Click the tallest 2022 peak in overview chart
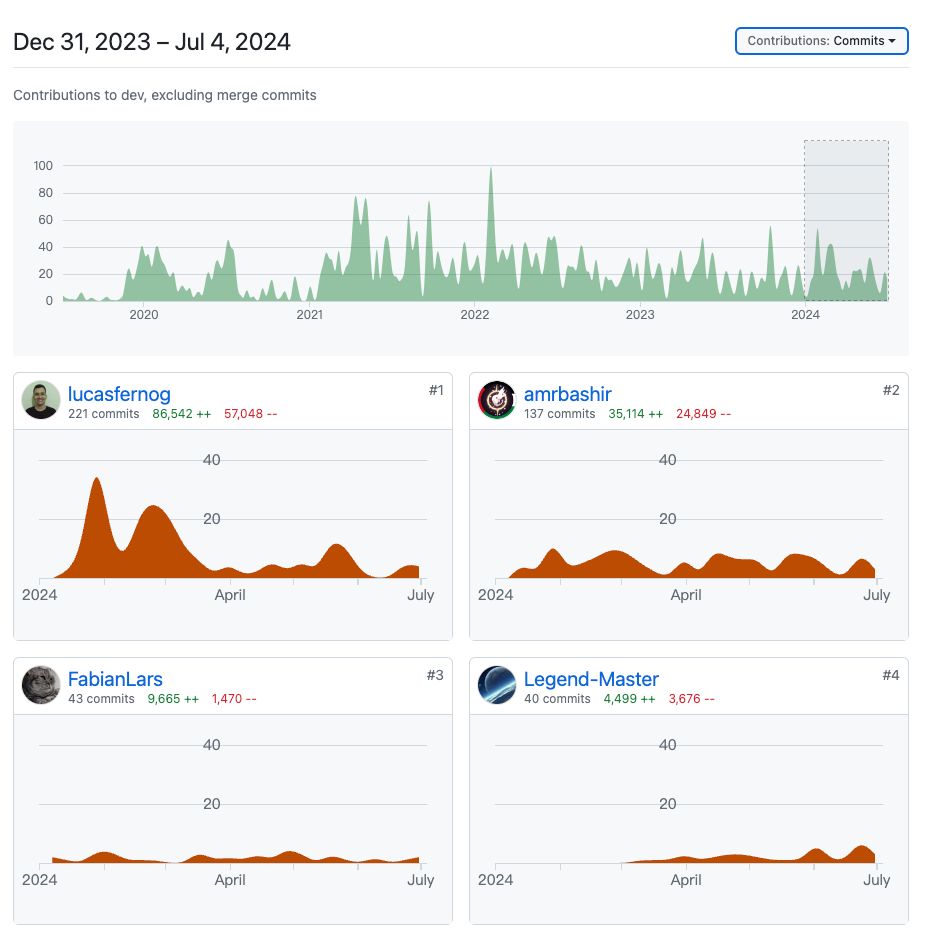This screenshot has height=932, width=932. 490,170
